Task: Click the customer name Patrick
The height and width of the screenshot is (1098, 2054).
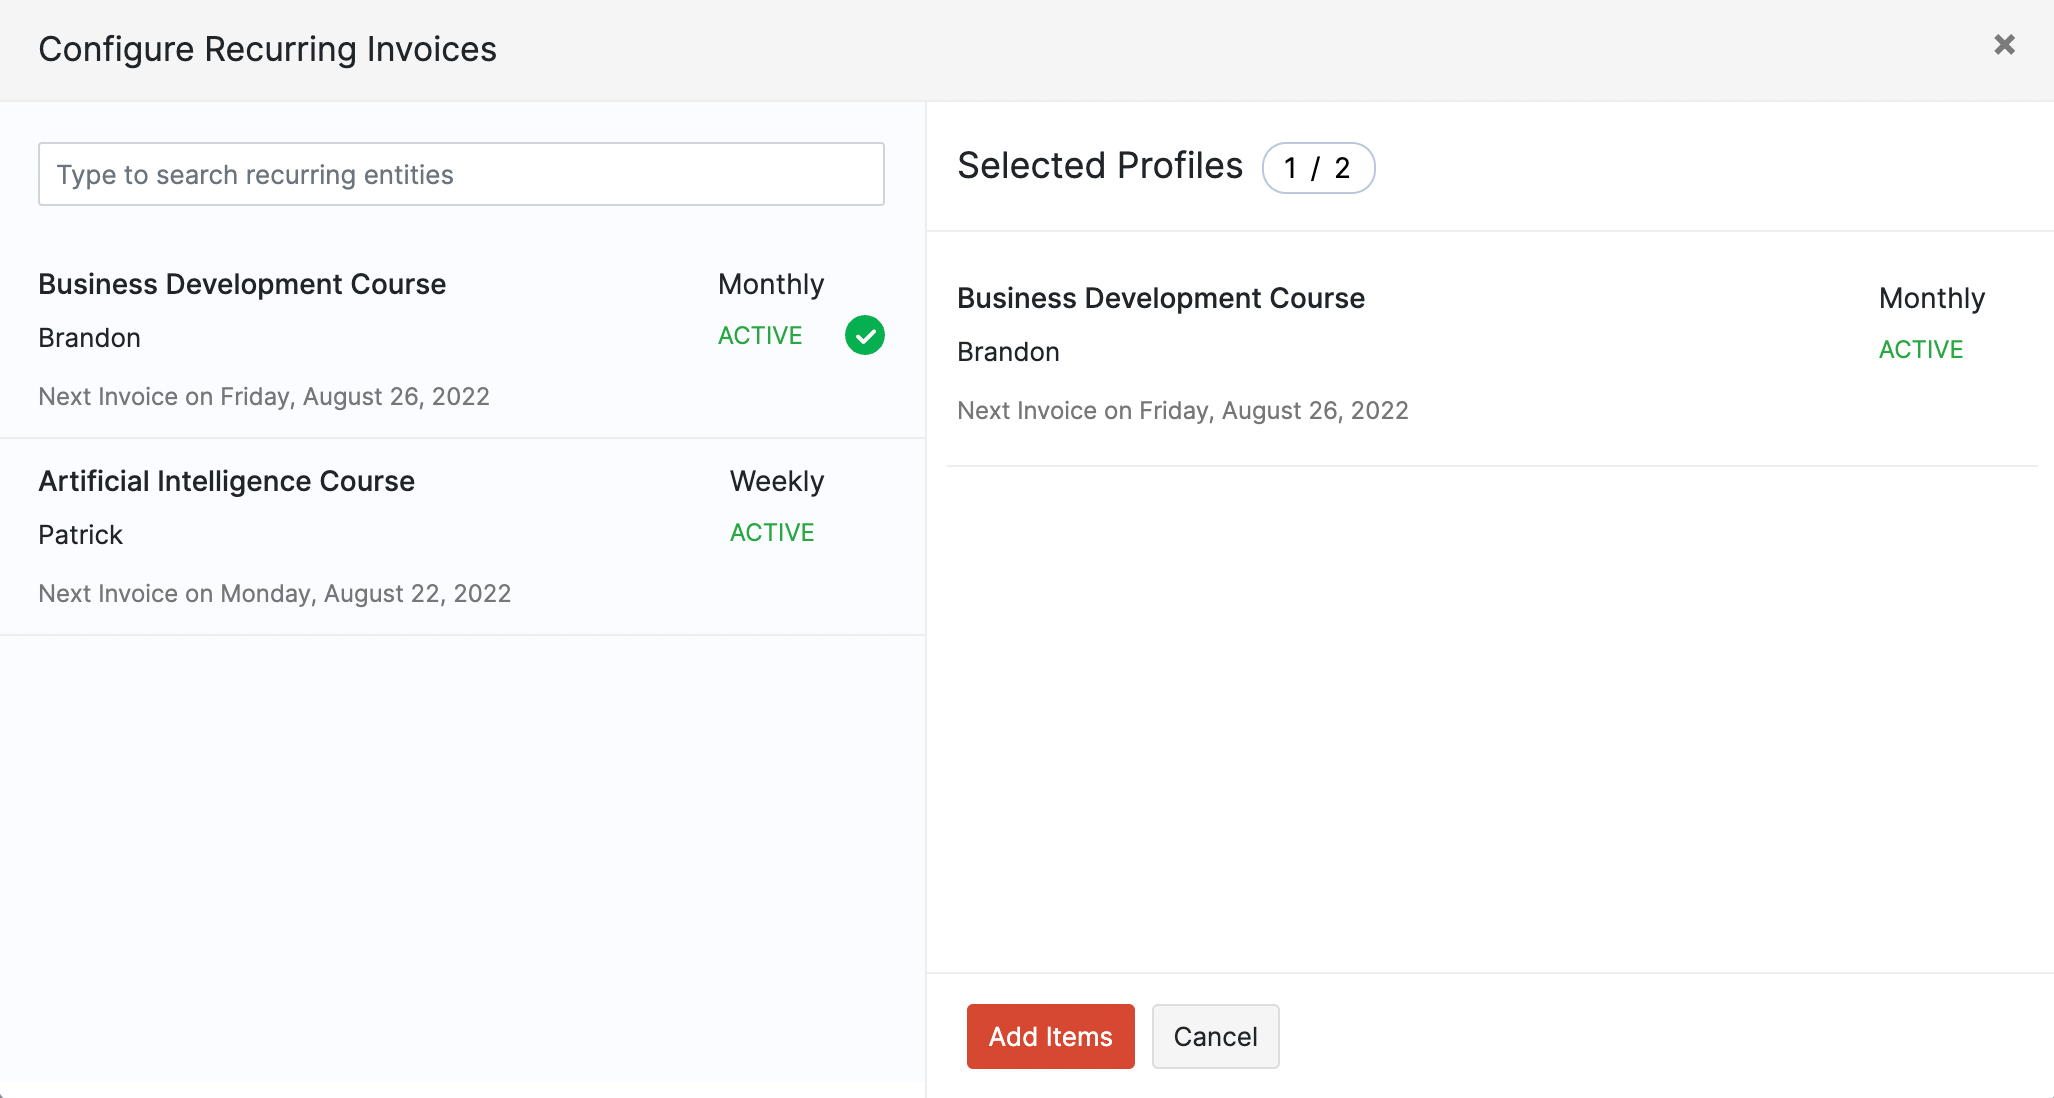Action: (x=80, y=535)
